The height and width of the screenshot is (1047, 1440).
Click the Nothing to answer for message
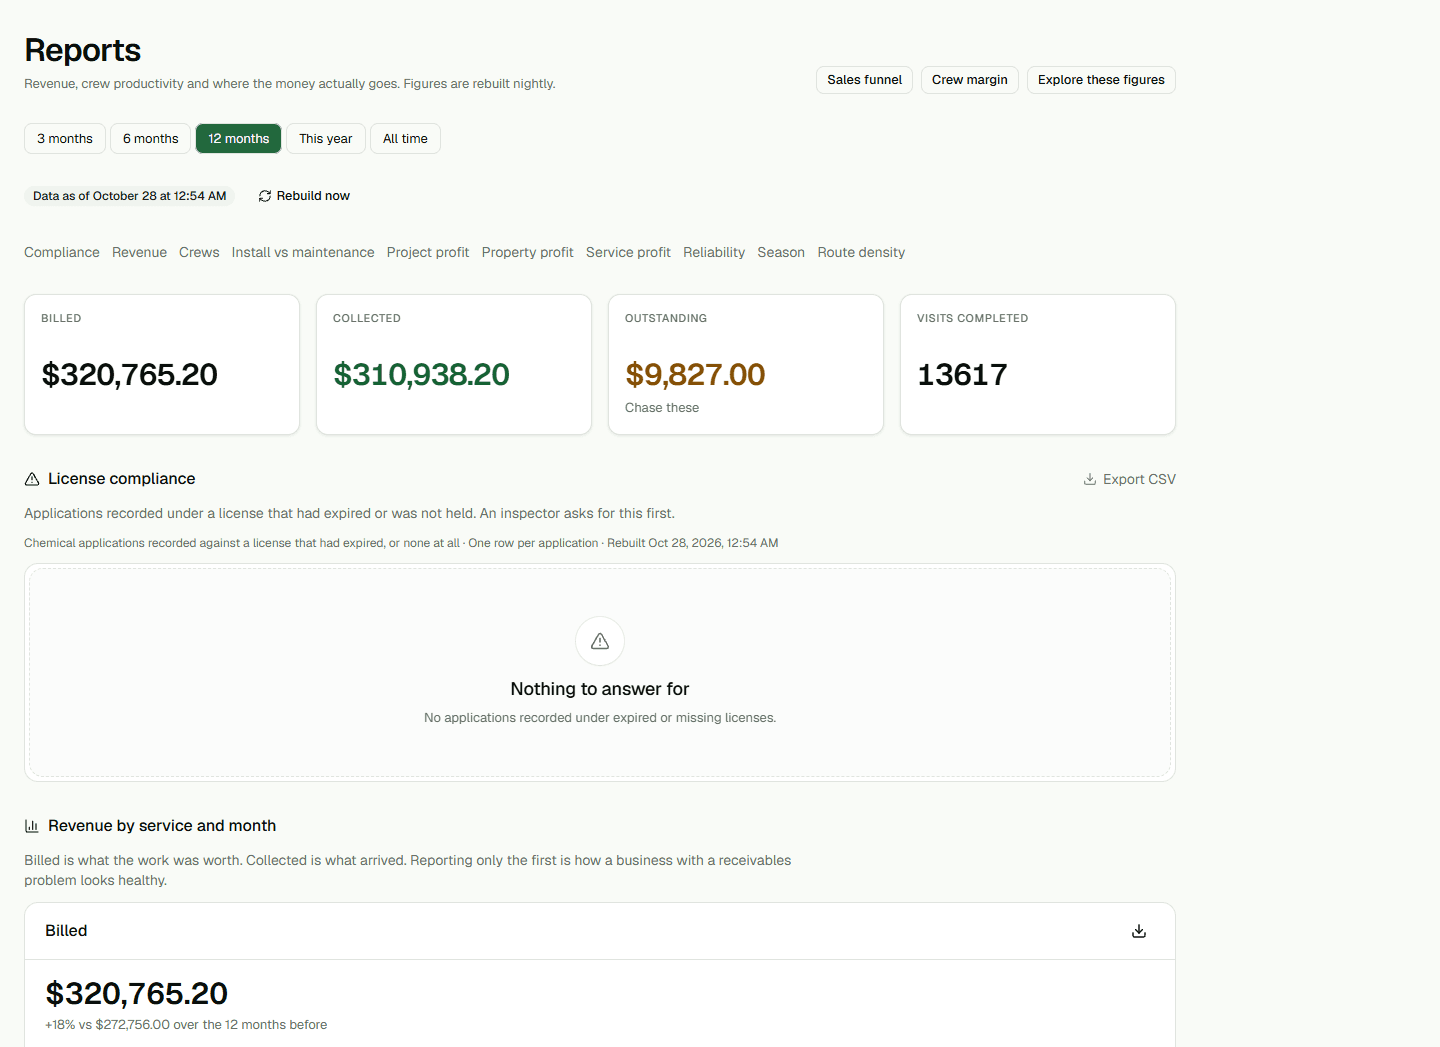point(600,689)
